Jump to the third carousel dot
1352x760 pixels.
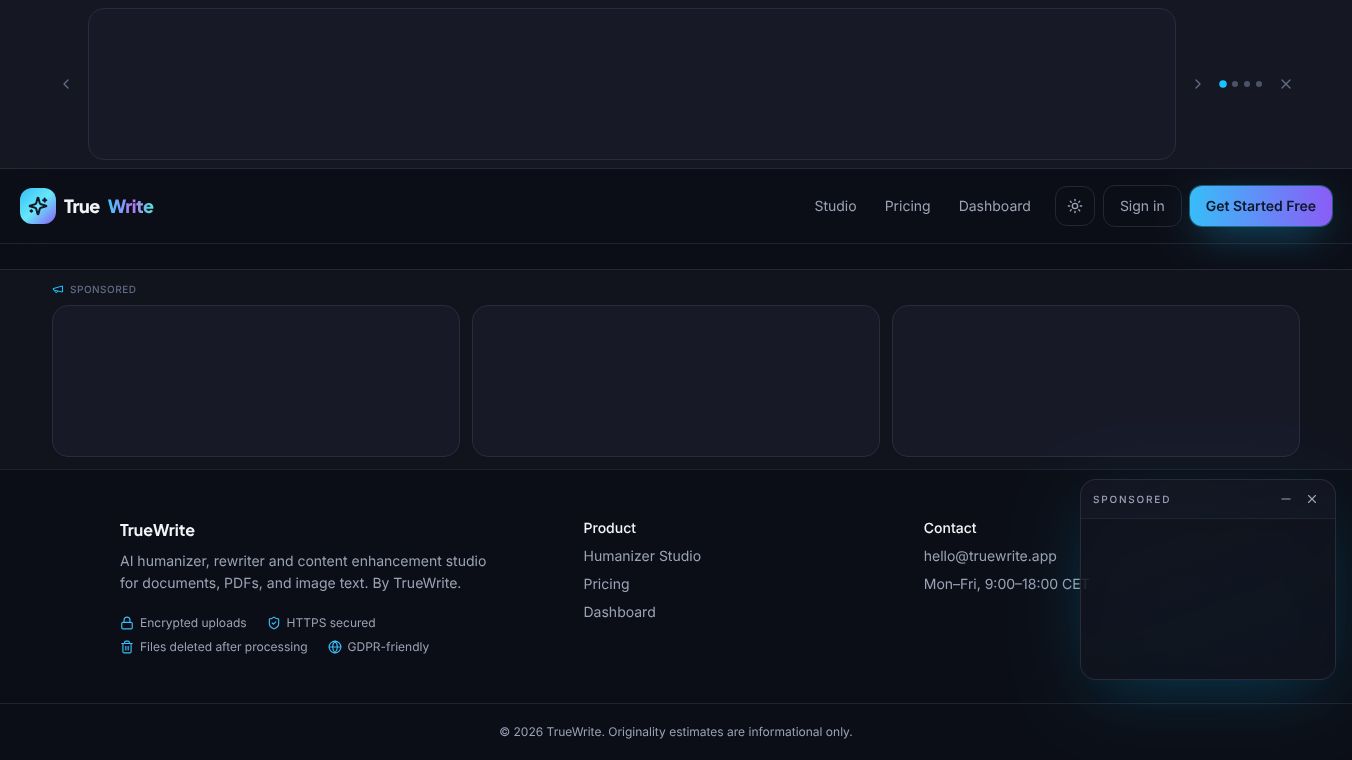pyautogui.click(x=1247, y=84)
